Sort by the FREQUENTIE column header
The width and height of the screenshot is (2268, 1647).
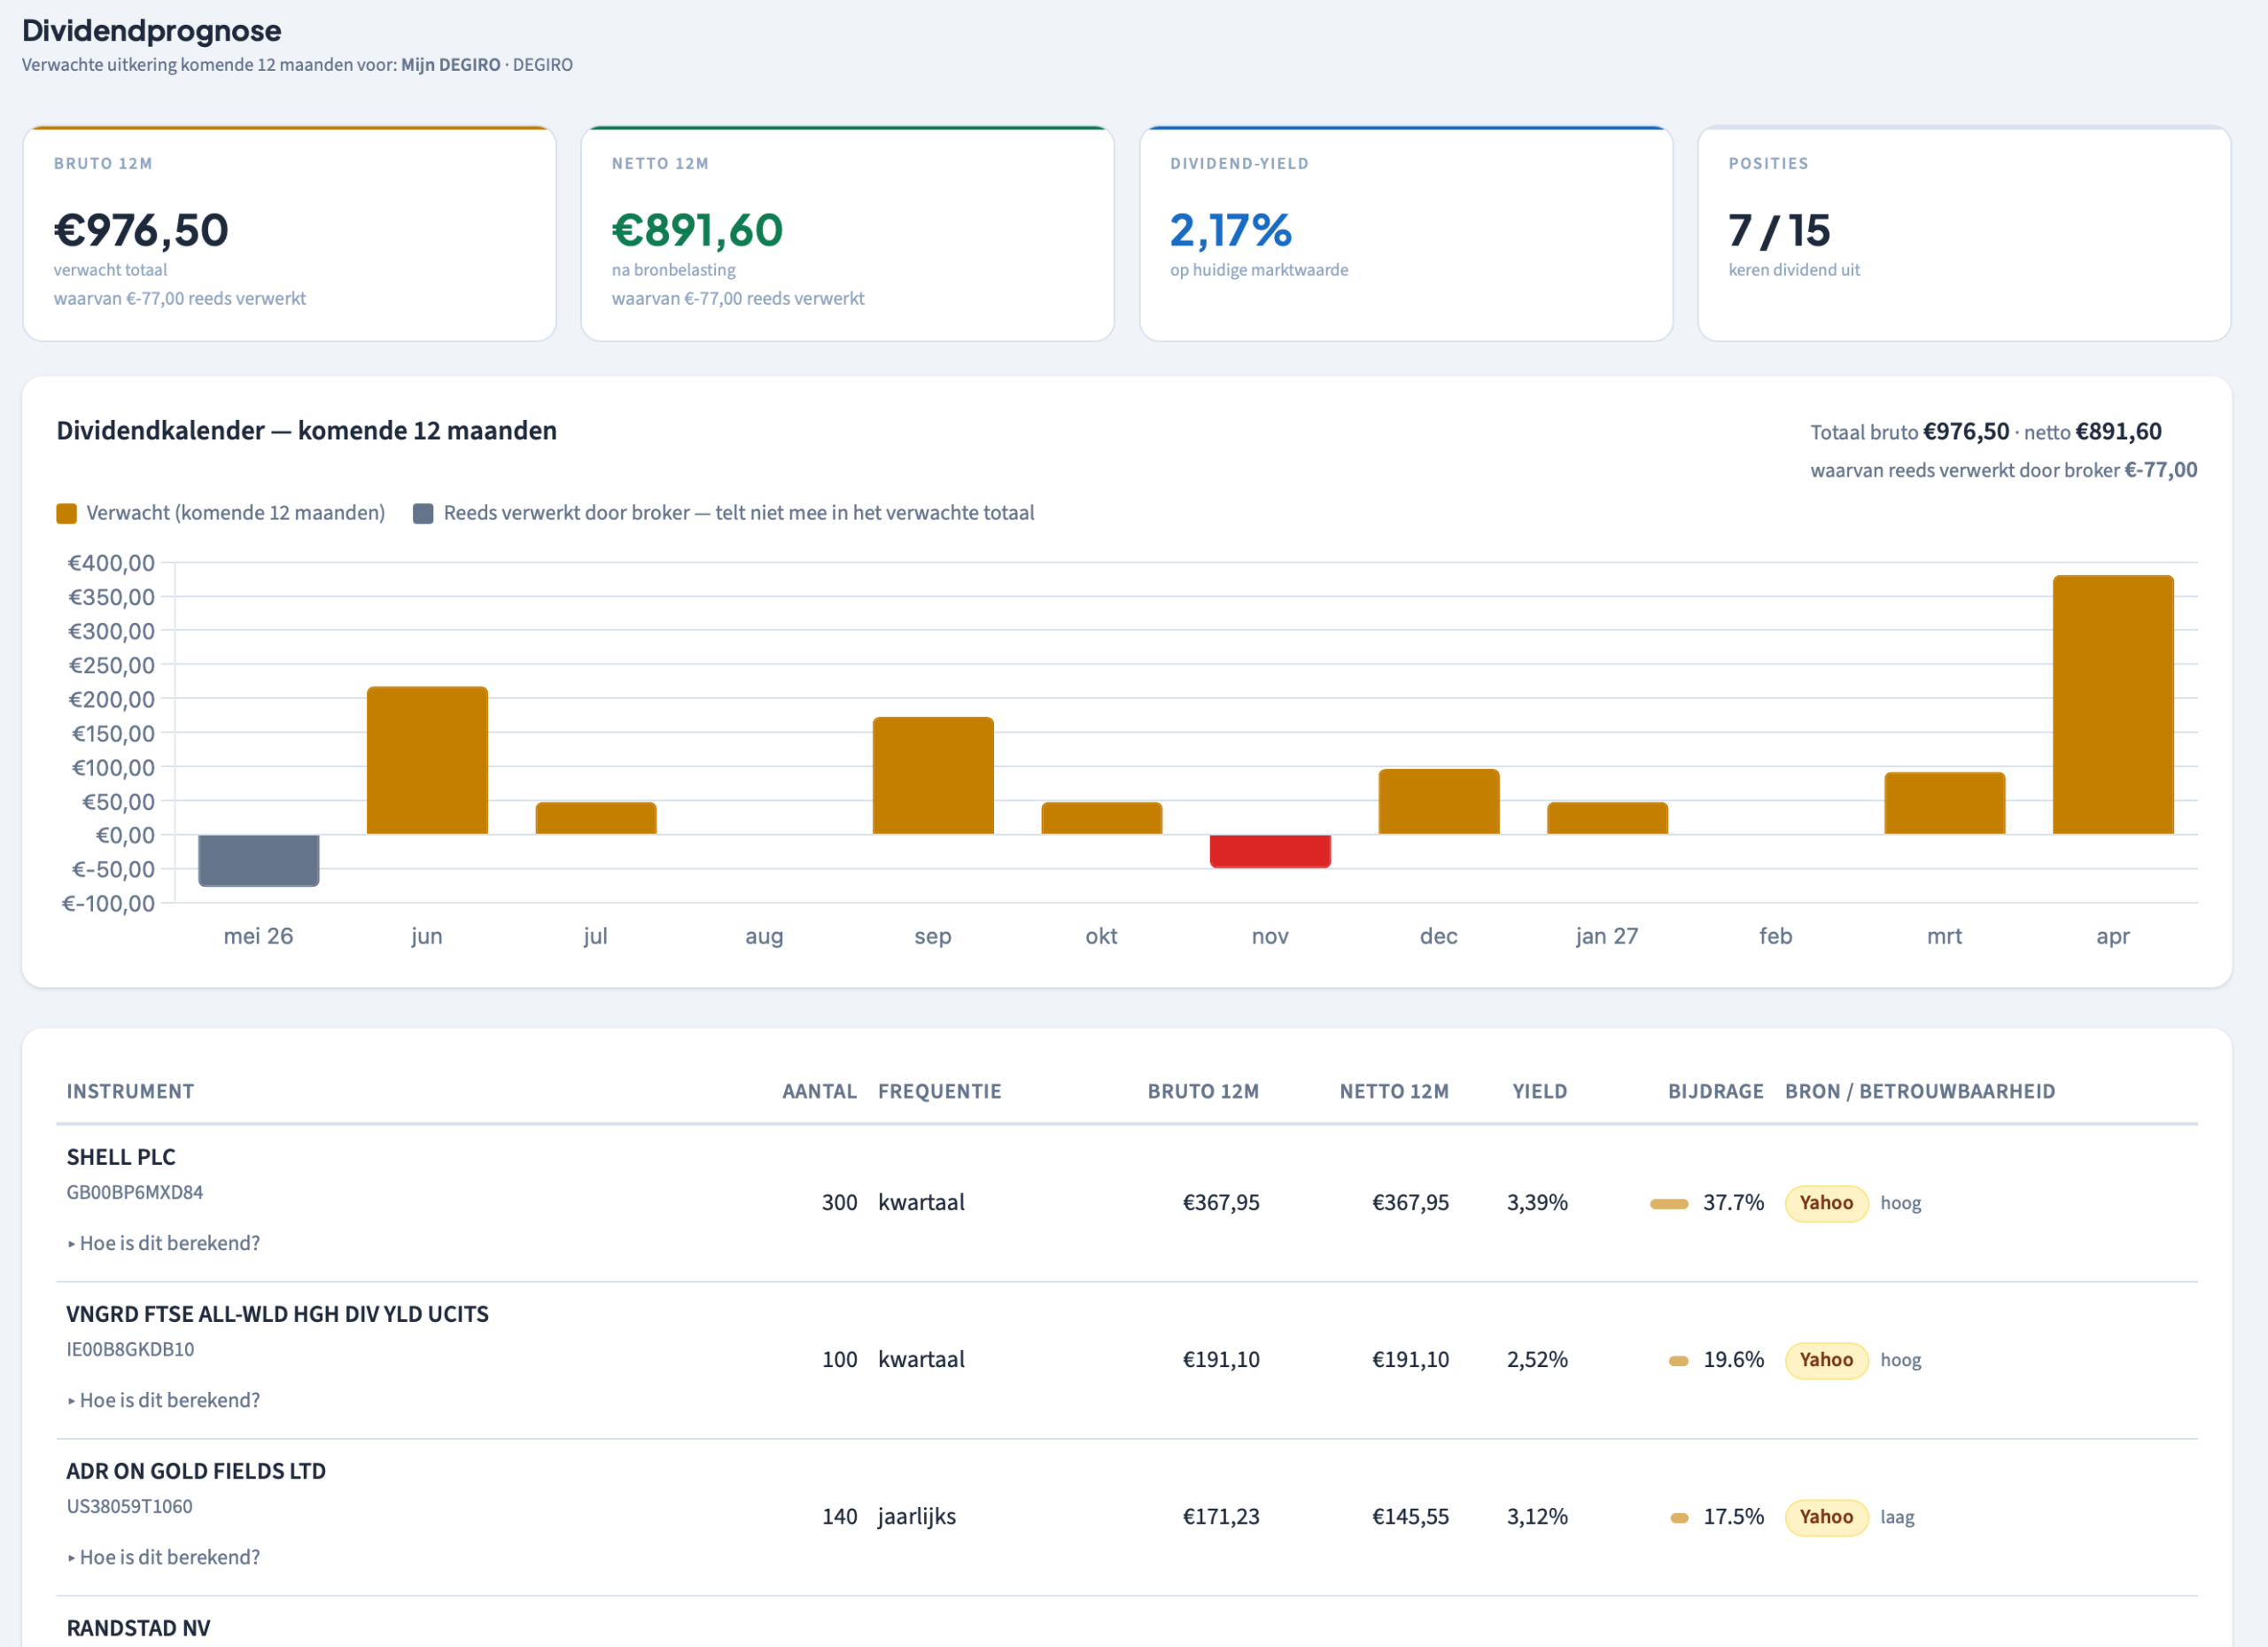pyautogui.click(x=939, y=1092)
